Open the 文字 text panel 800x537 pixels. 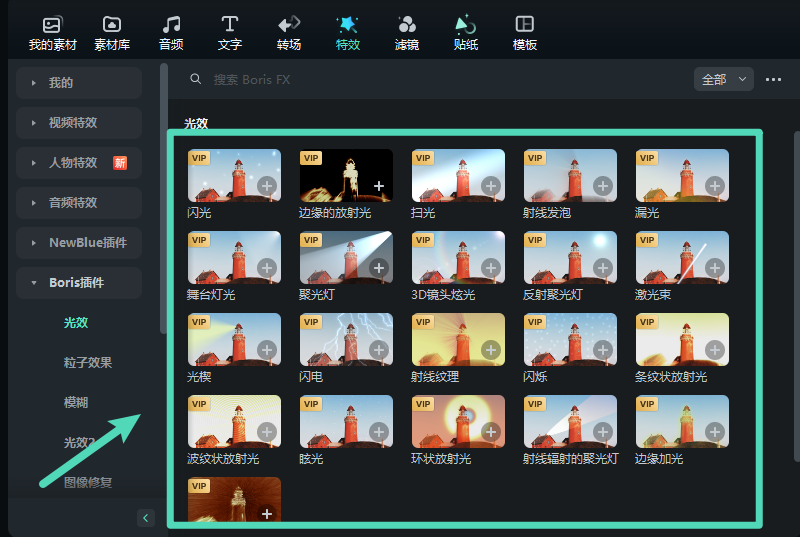coord(230,32)
